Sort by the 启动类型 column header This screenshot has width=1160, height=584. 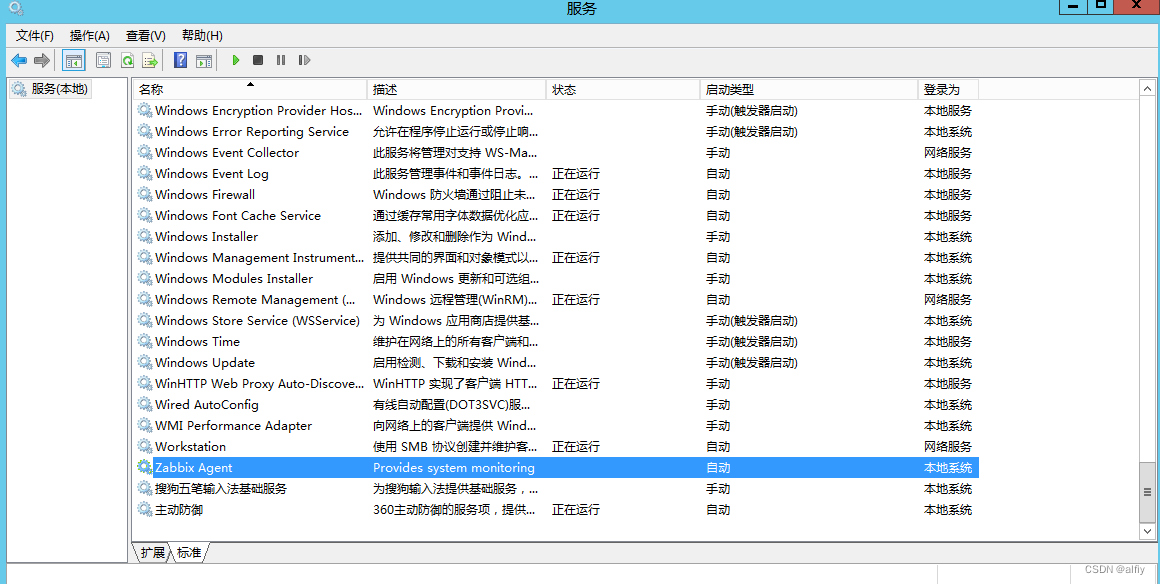point(809,90)
